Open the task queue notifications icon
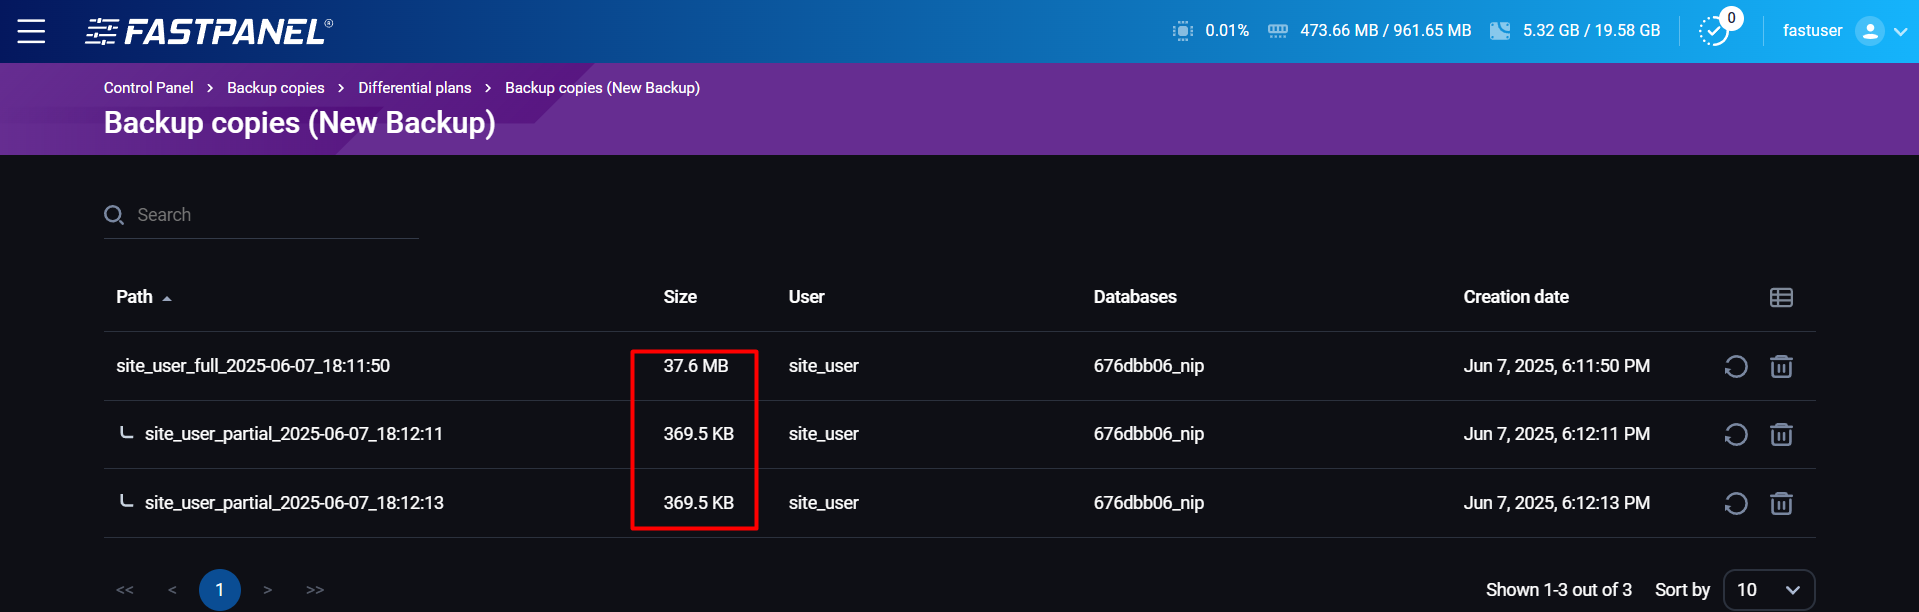This screenshot has height=612, width=1919. [1715, 31]
